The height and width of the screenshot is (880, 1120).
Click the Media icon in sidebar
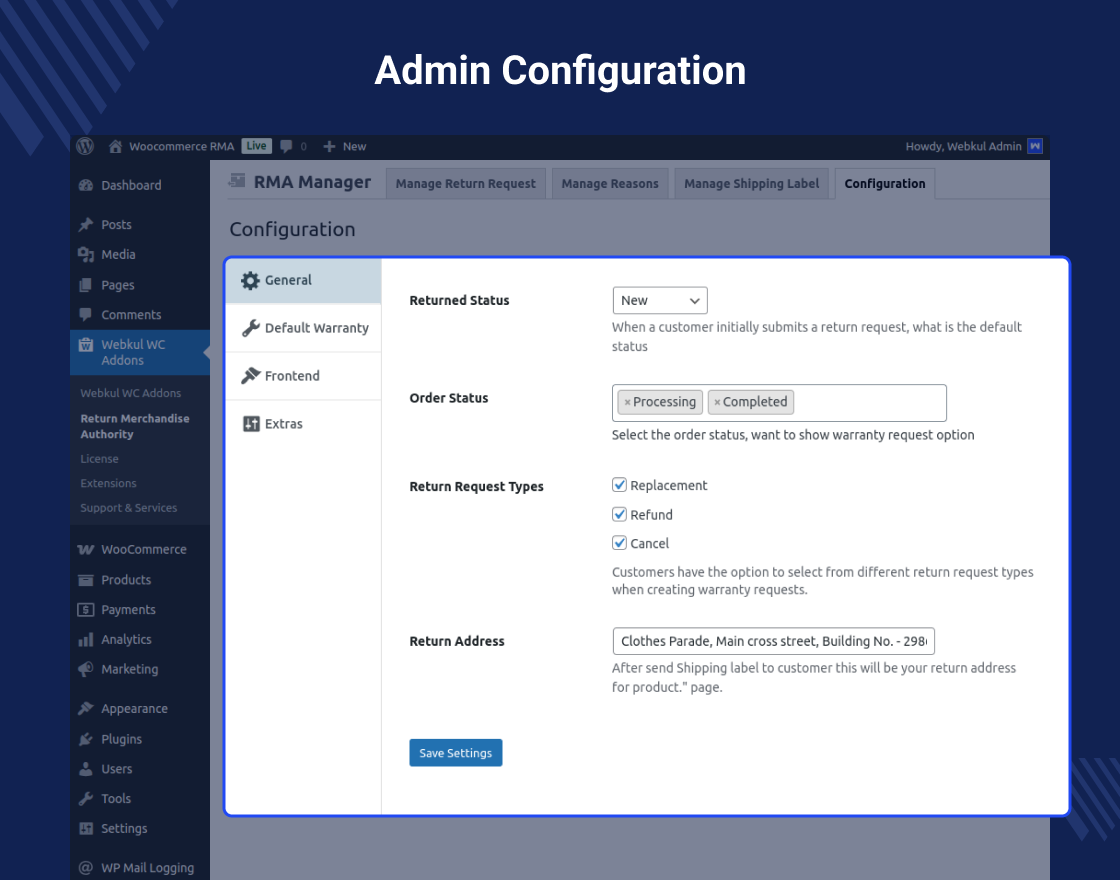click(x=86, y=255)
